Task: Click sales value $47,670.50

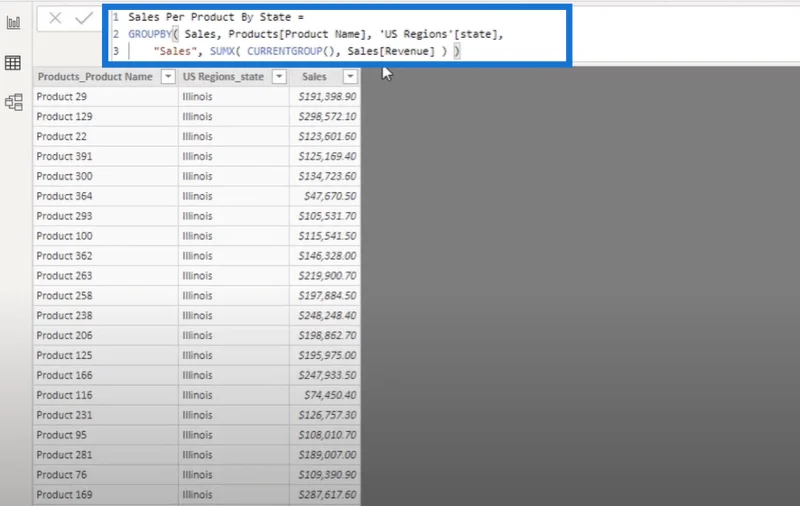Action: [x=330, y=196]
